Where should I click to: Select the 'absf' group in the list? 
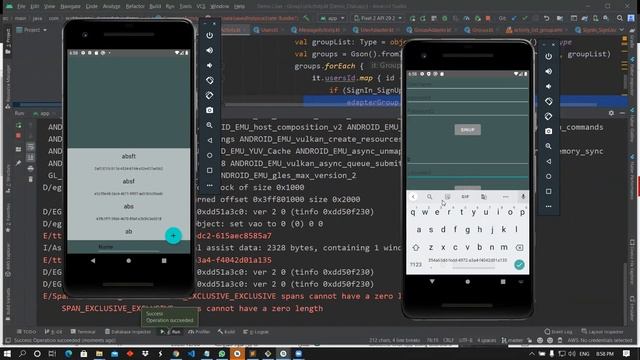(129, 181)
